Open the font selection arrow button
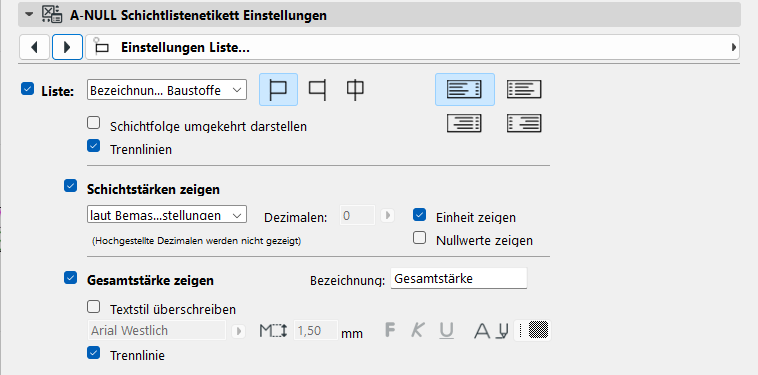Image resolution: width=758 pixels, height=375 pixels. click(x=238, y=331)
